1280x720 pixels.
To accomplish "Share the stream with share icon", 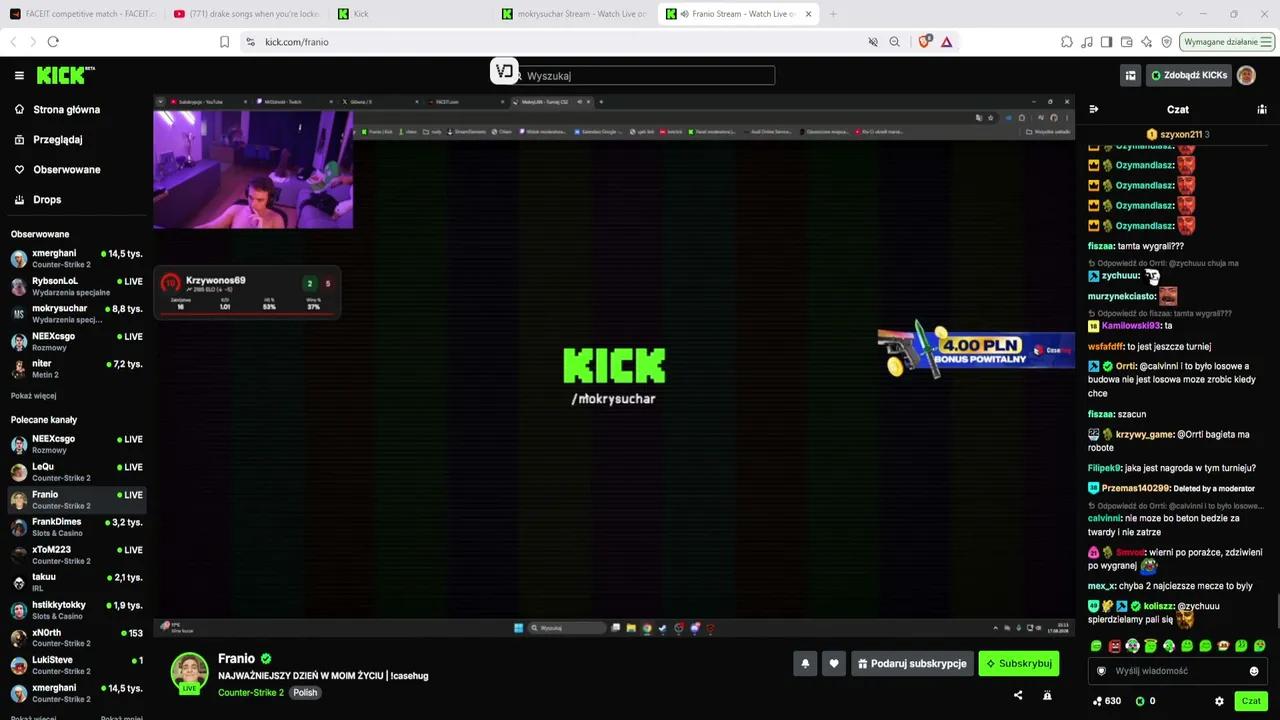I will pos(1018,695).
